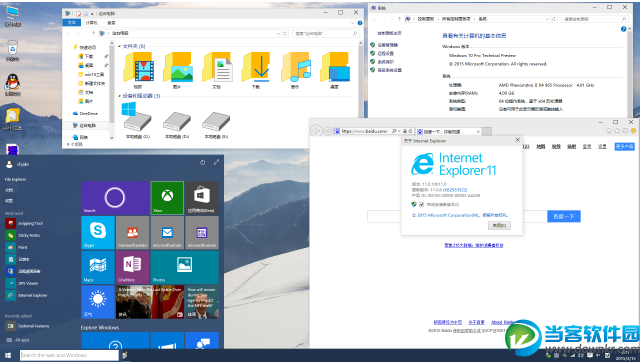
Task: Click the Windows Start button on taskbar
Action: coord(8,356)
